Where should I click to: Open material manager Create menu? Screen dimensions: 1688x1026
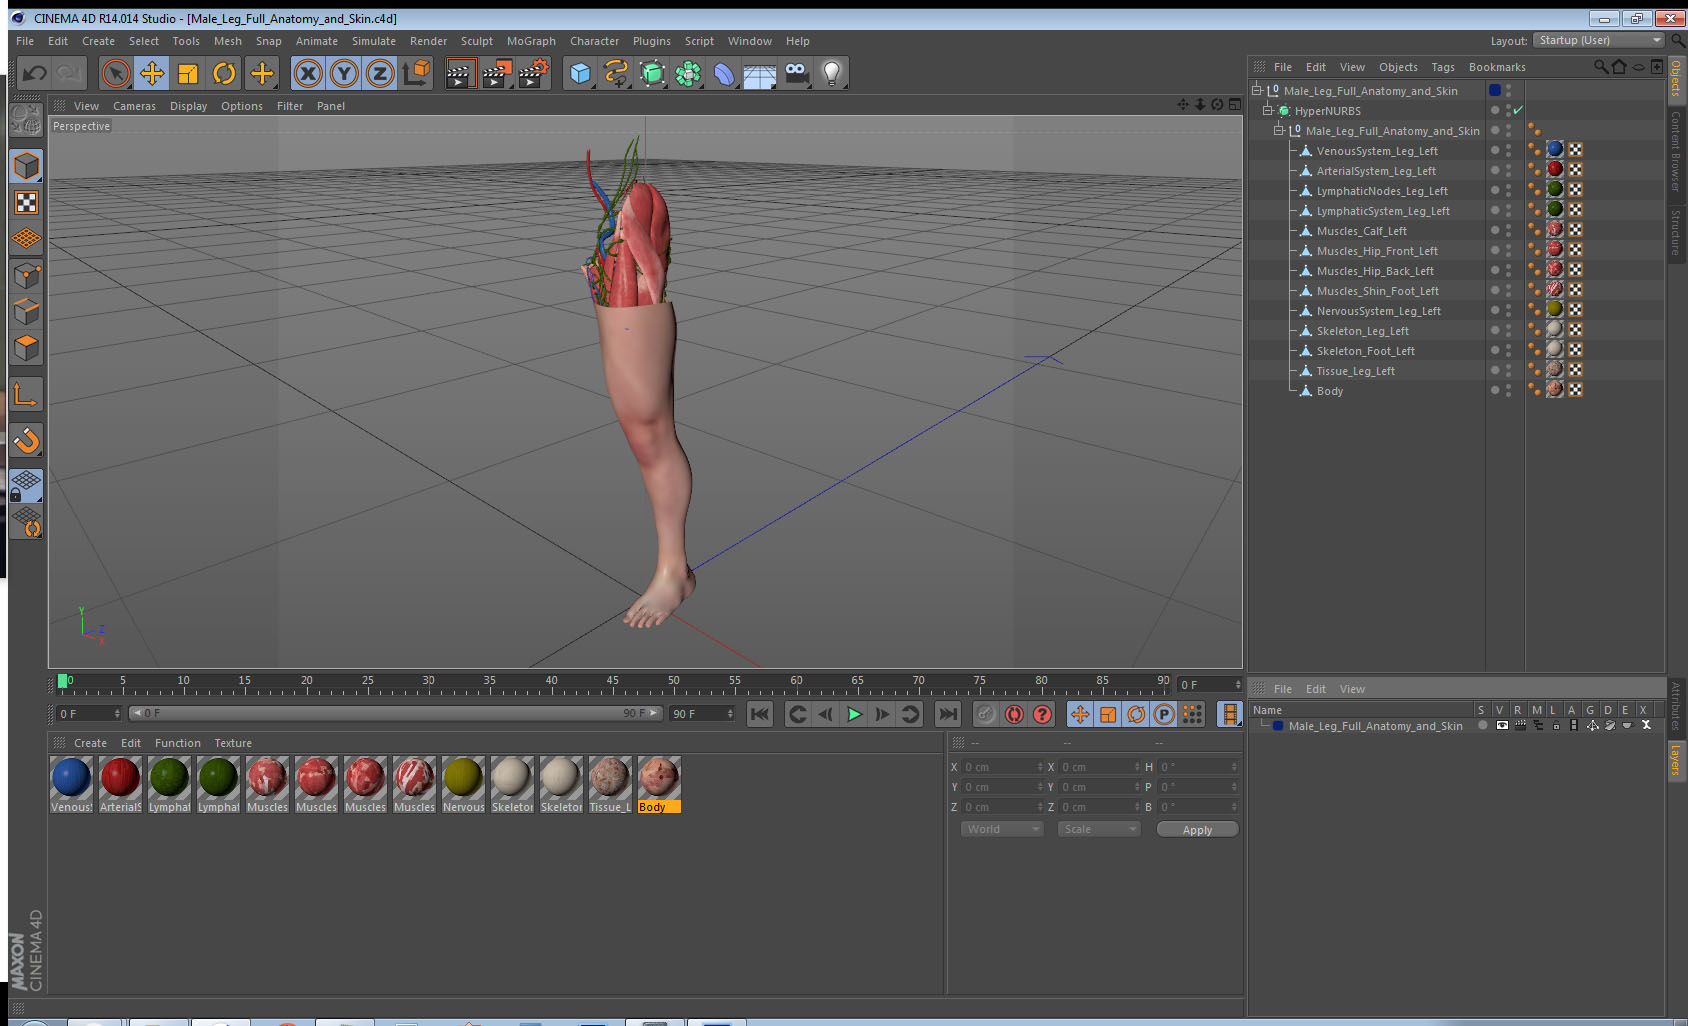(x=90, y=743)
